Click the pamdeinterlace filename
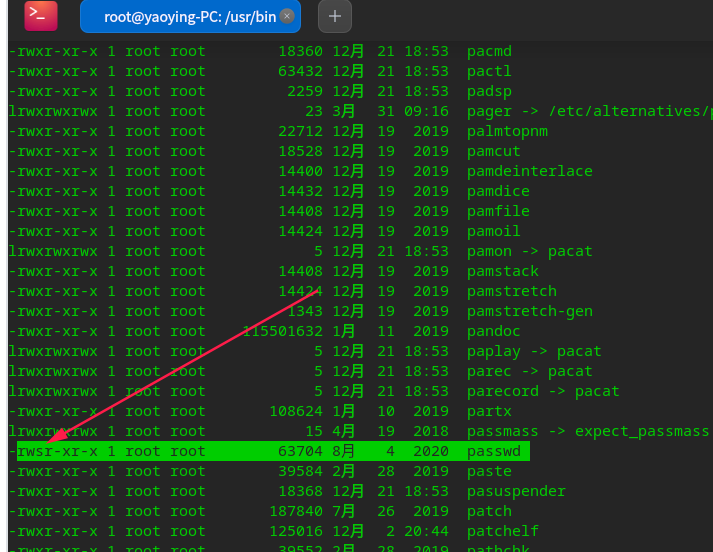Viewport: 713px width, 552px height. click(x=530, y=171)
